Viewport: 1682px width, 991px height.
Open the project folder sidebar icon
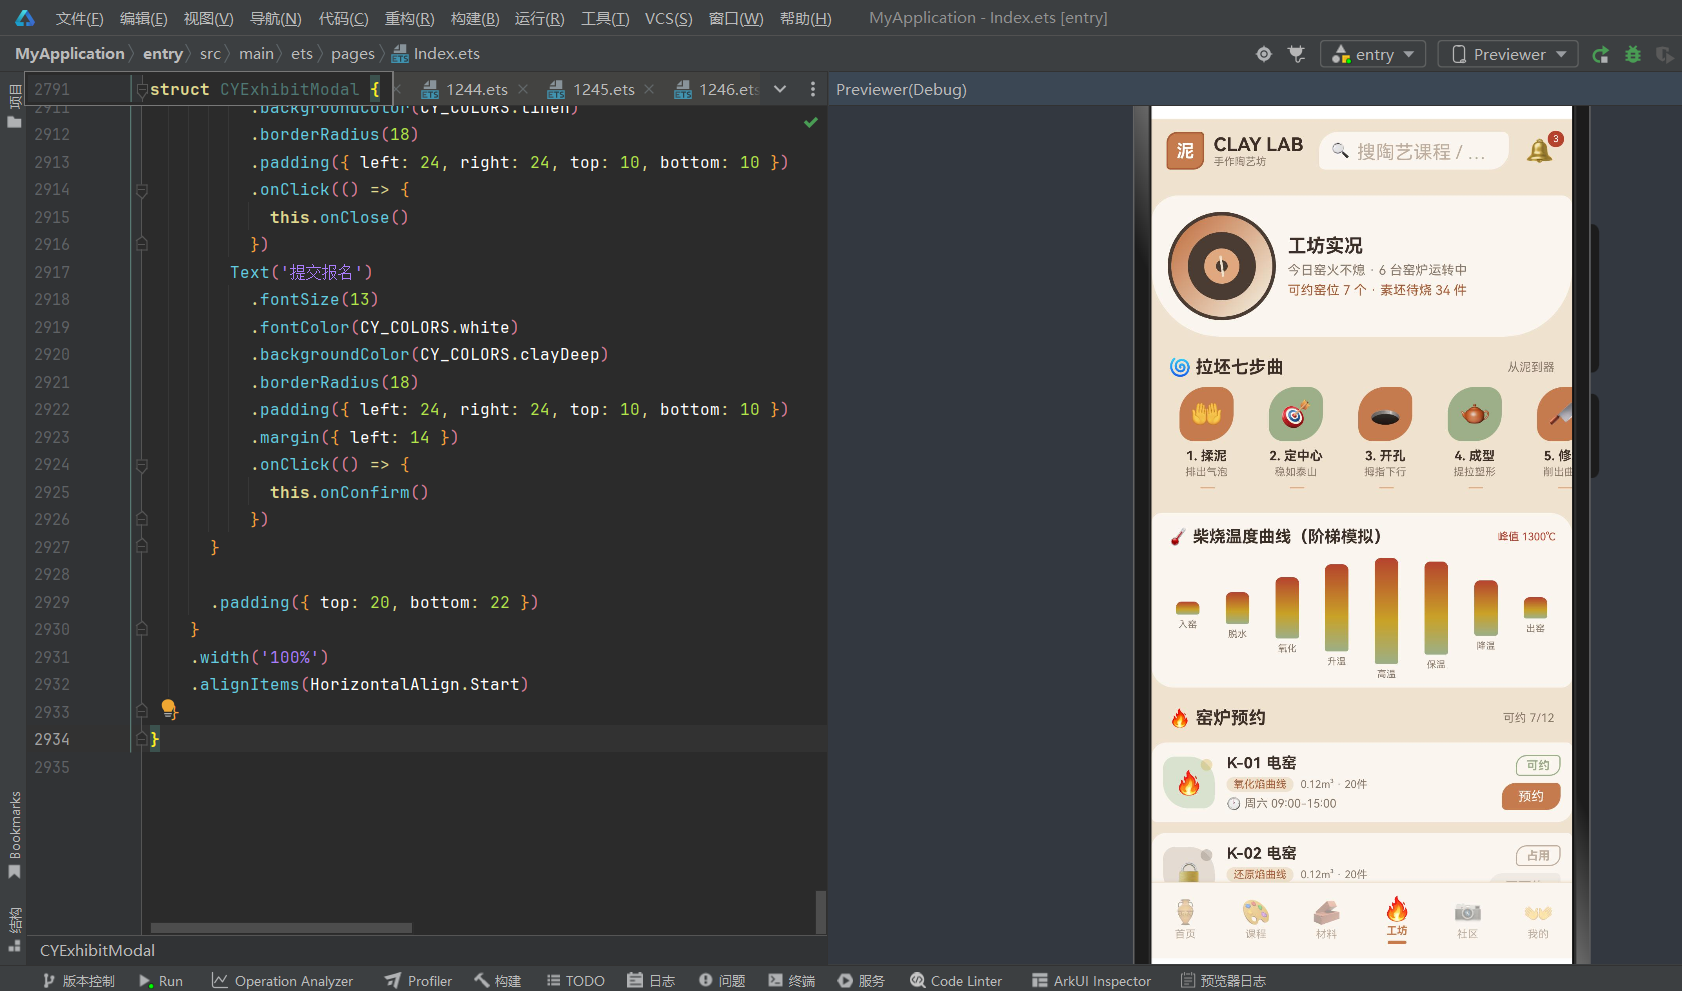click(x=14, y=122)
